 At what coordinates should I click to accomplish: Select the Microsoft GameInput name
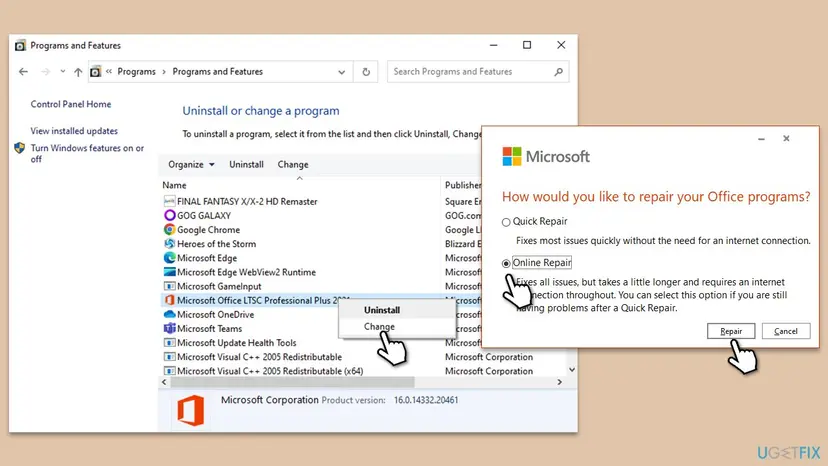pyautogui.click(x=219, y=286)
